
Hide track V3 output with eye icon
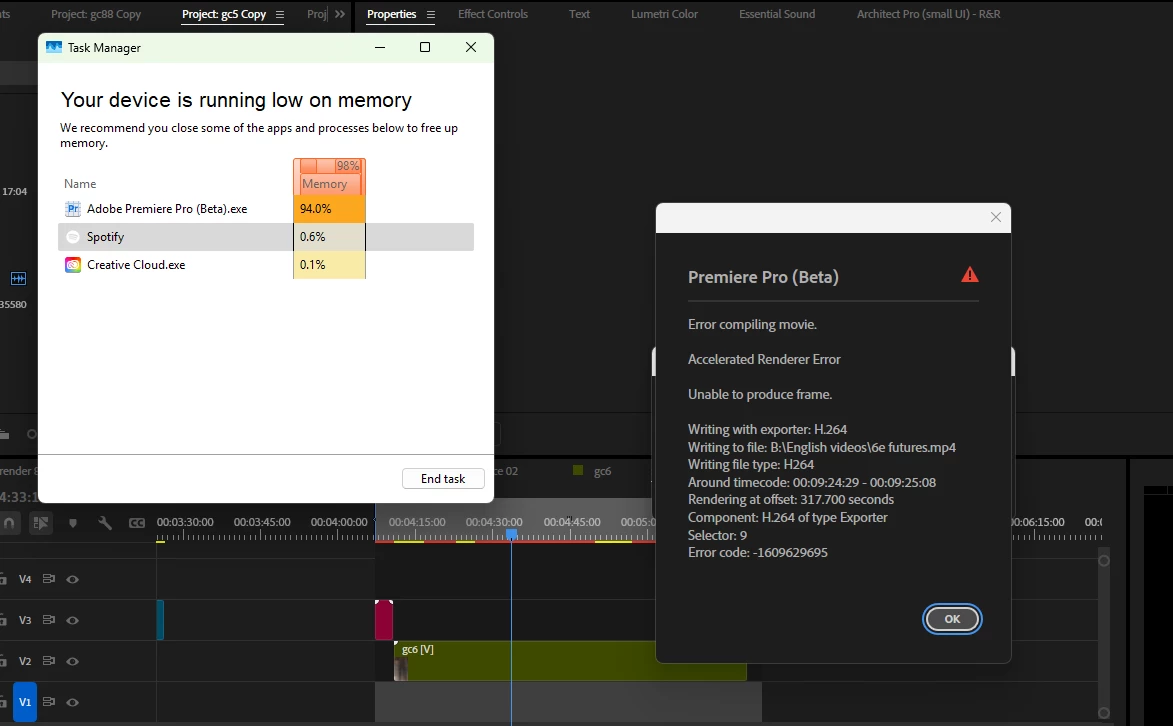73,620
